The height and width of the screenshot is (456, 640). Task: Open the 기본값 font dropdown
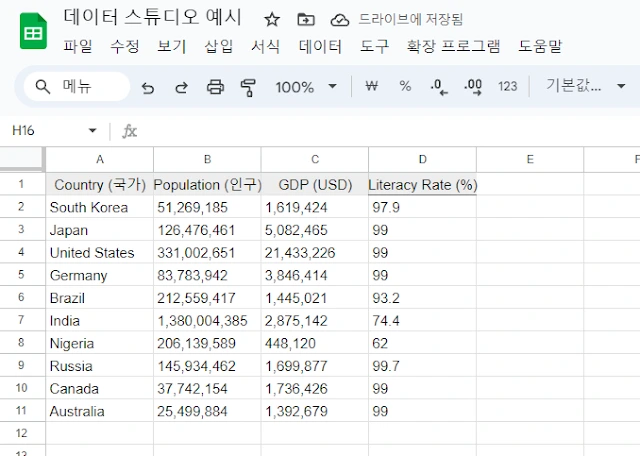click(586, 86)
